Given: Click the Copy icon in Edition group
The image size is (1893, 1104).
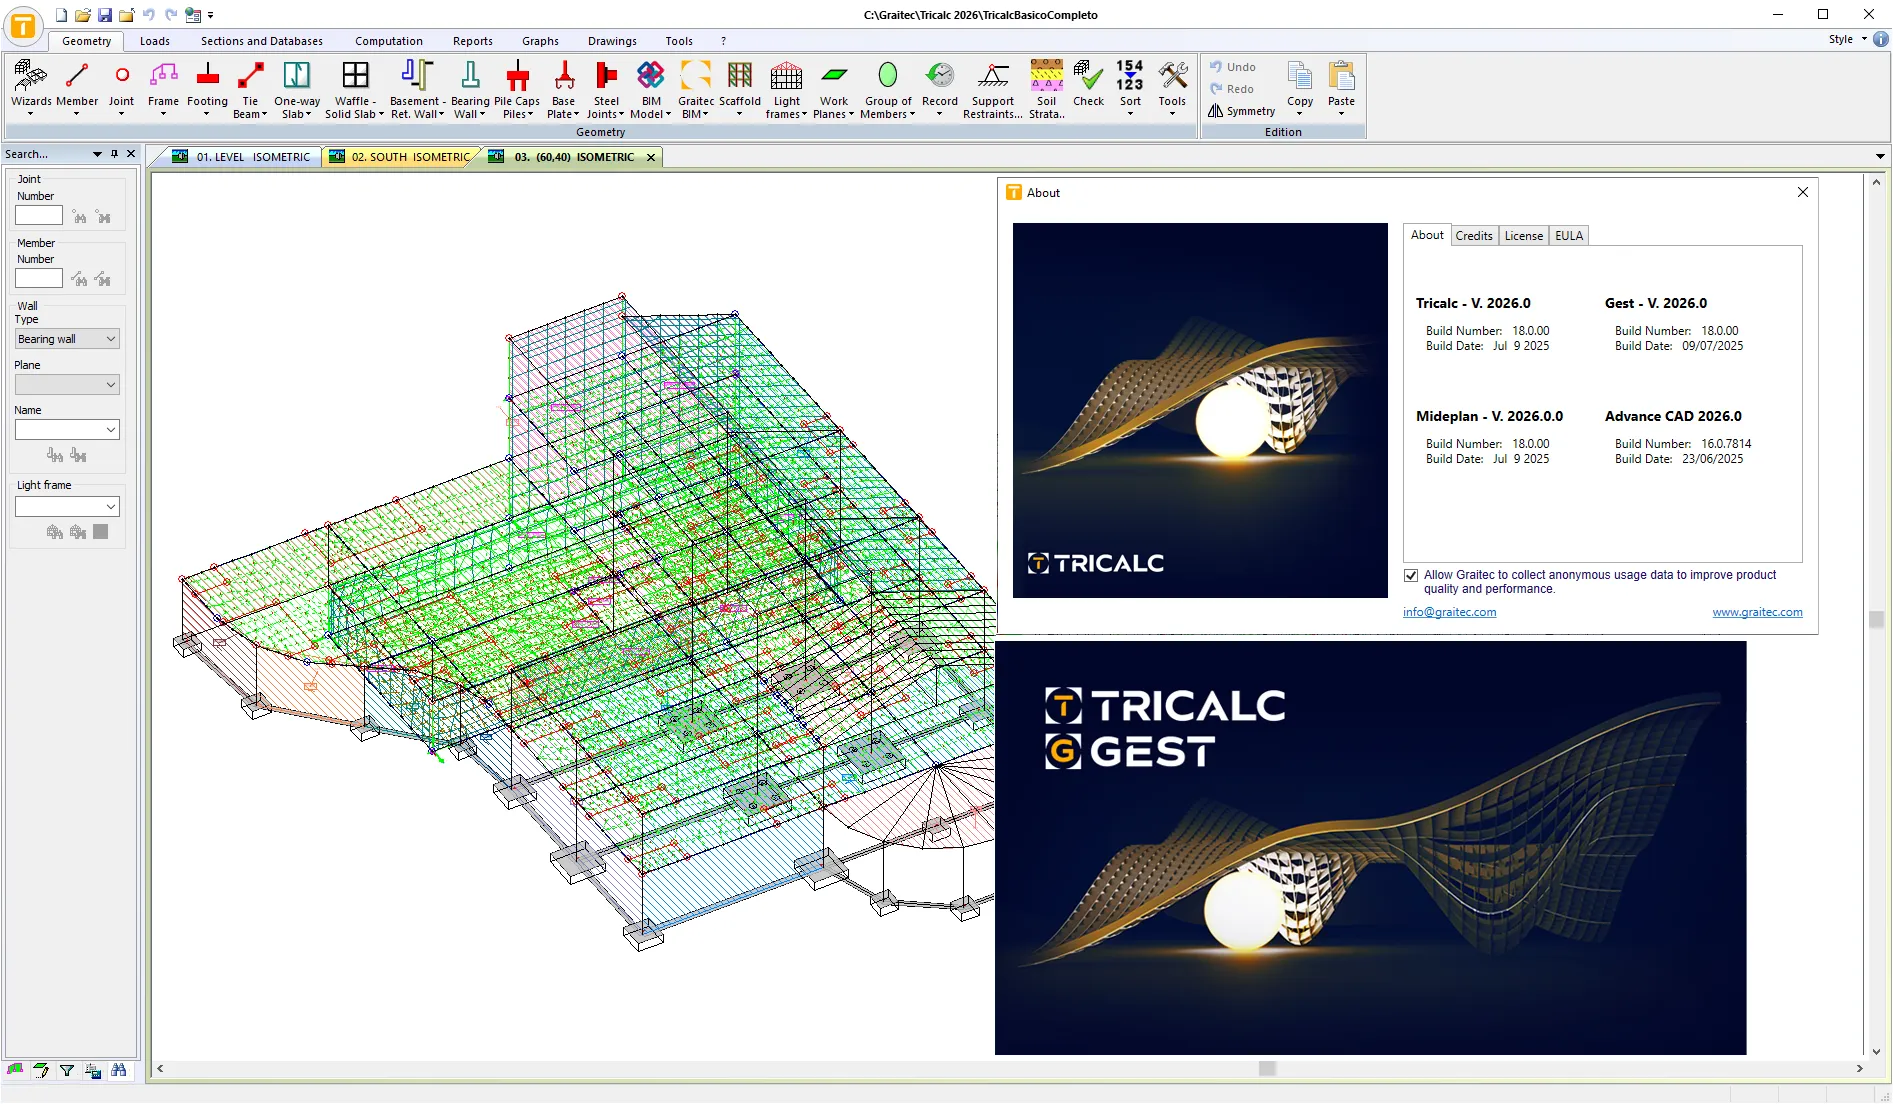Looking at the screenshot, I should point(1300,76).
